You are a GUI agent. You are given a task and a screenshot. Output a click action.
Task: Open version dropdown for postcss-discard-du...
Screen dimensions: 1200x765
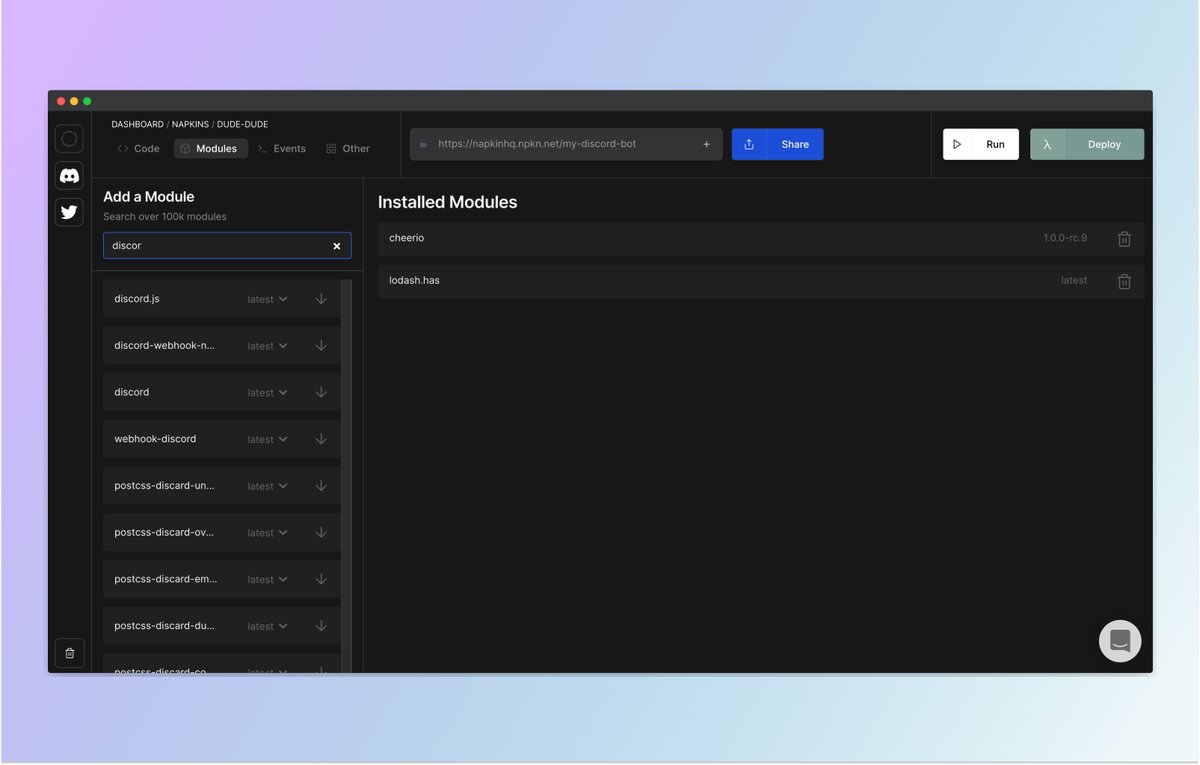268,626
